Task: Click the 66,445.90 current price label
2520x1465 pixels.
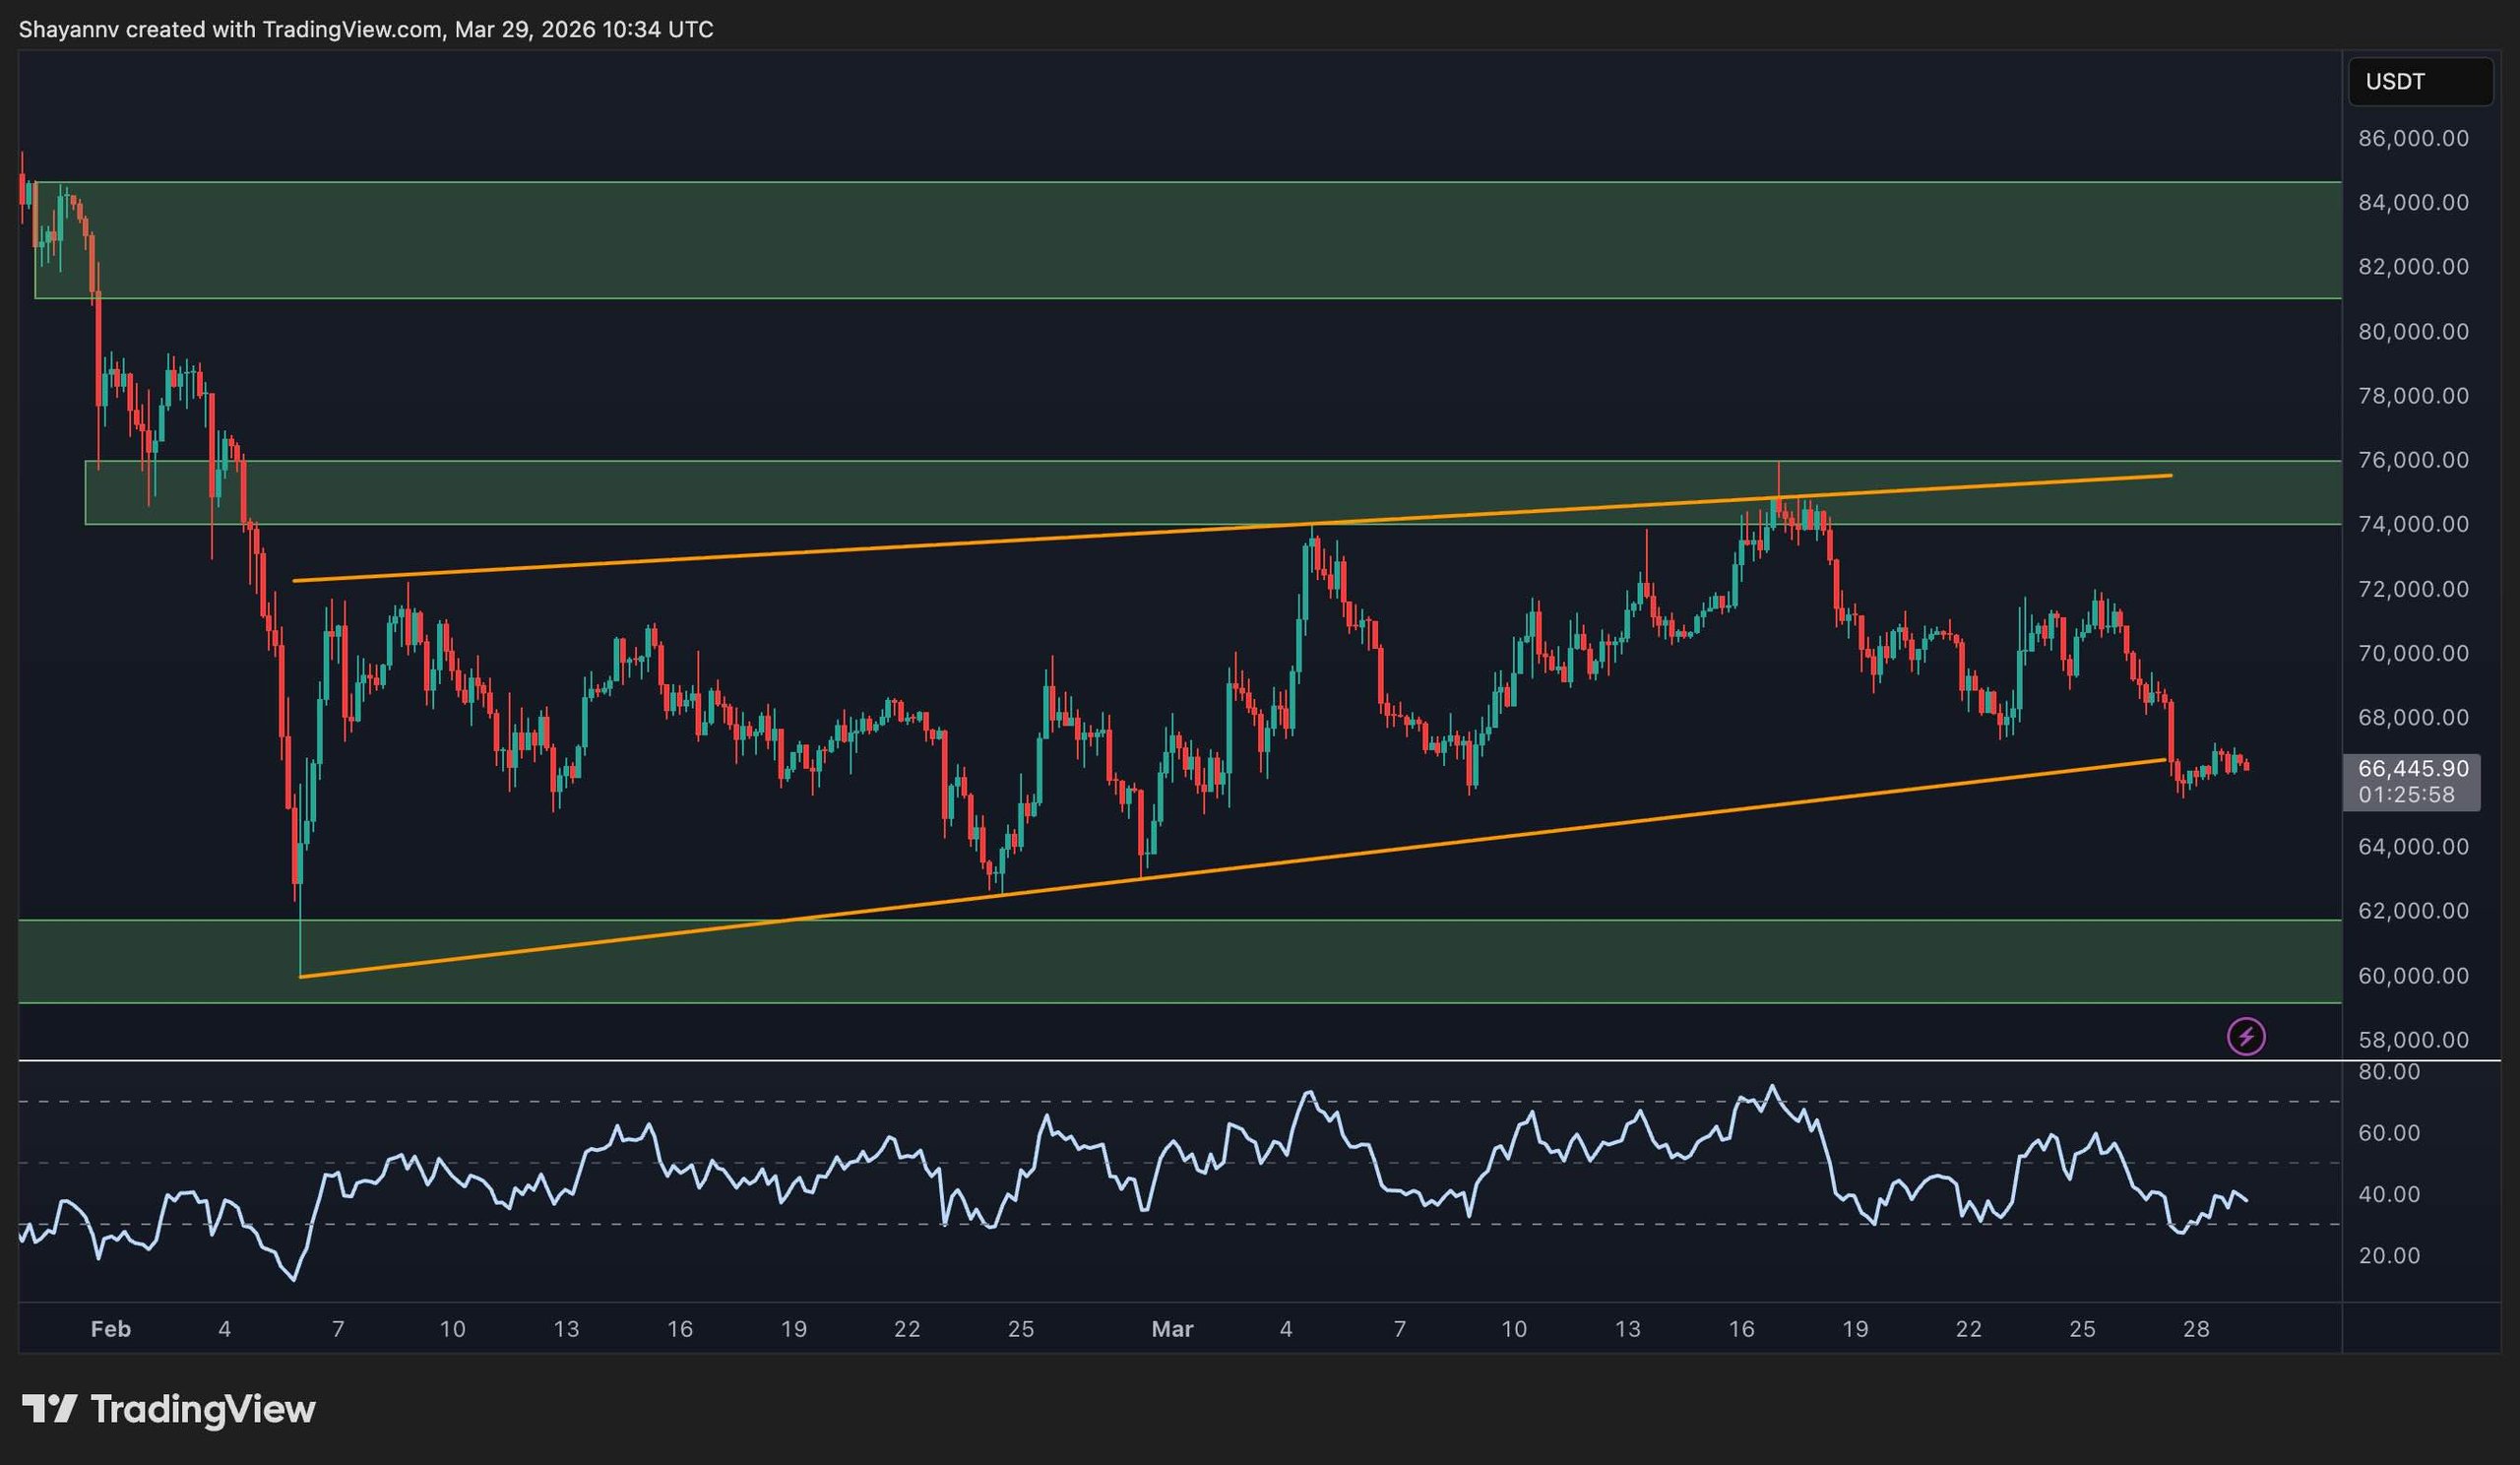Action: [x=2412, y=769]
